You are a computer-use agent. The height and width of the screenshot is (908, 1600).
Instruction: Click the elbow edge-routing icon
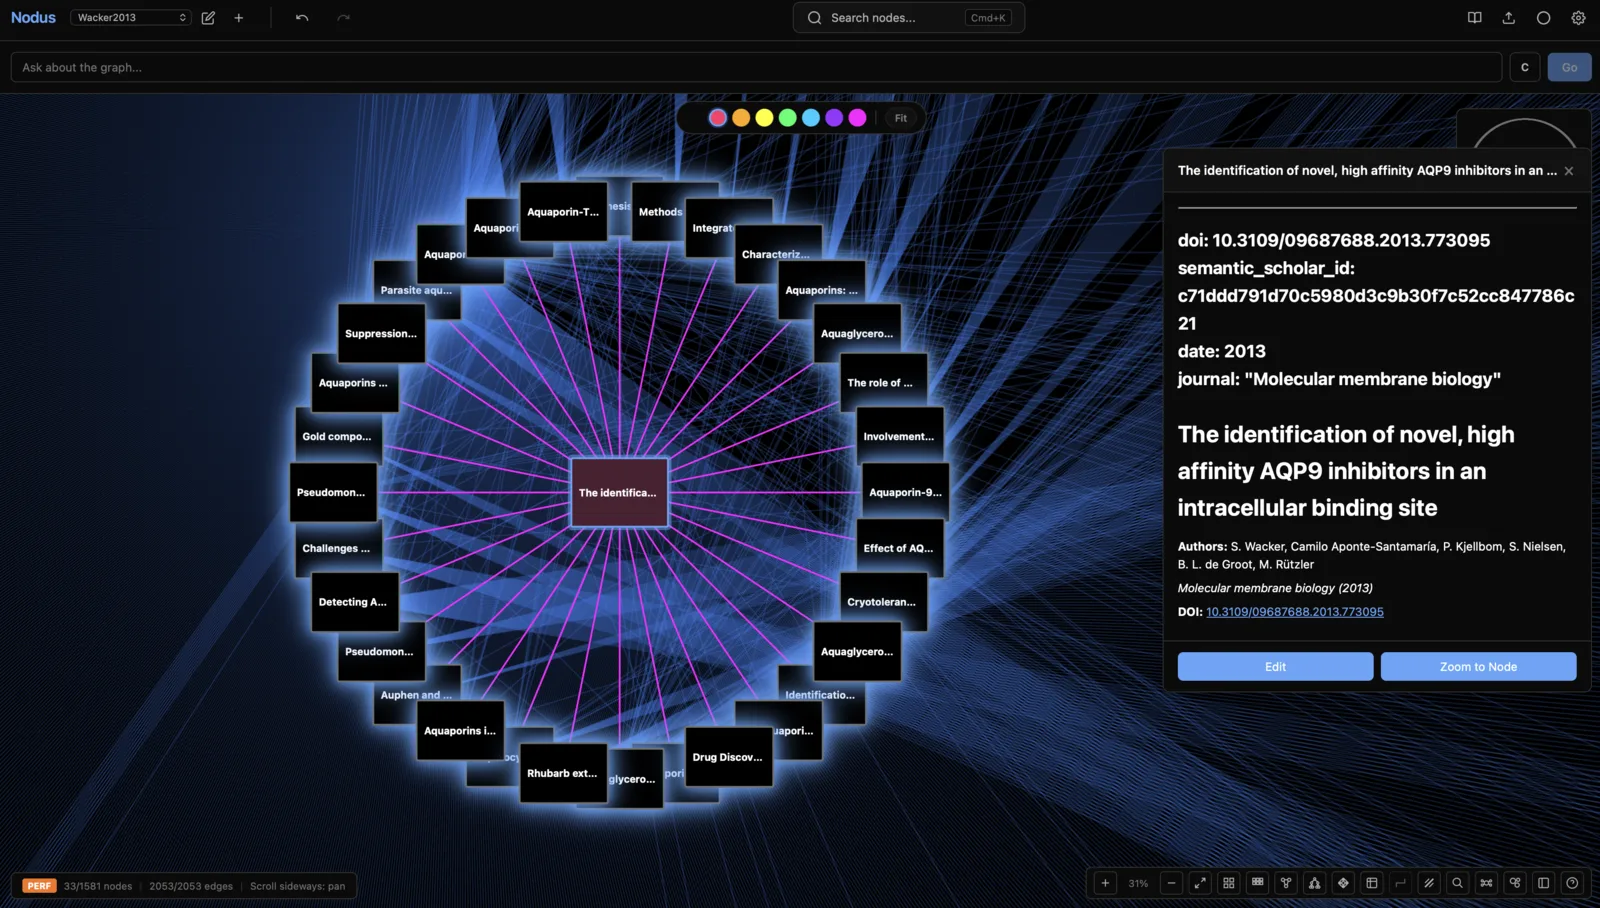(x=1400, y=883)
